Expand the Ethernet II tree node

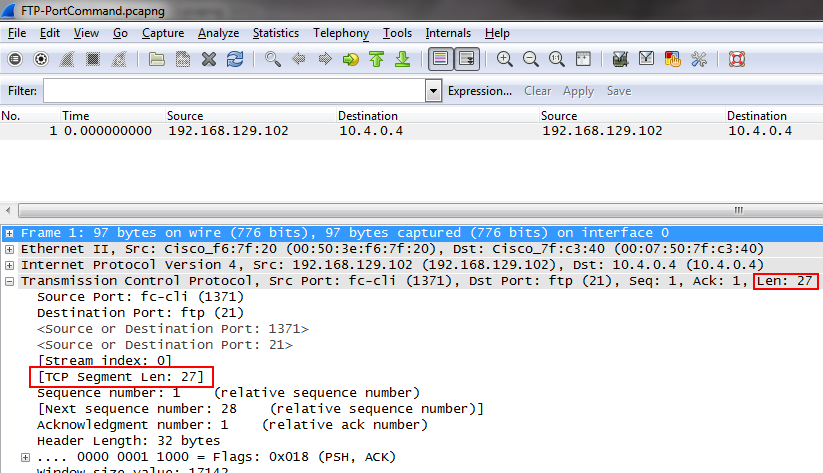pyautogui.click(x=9, y=249)
